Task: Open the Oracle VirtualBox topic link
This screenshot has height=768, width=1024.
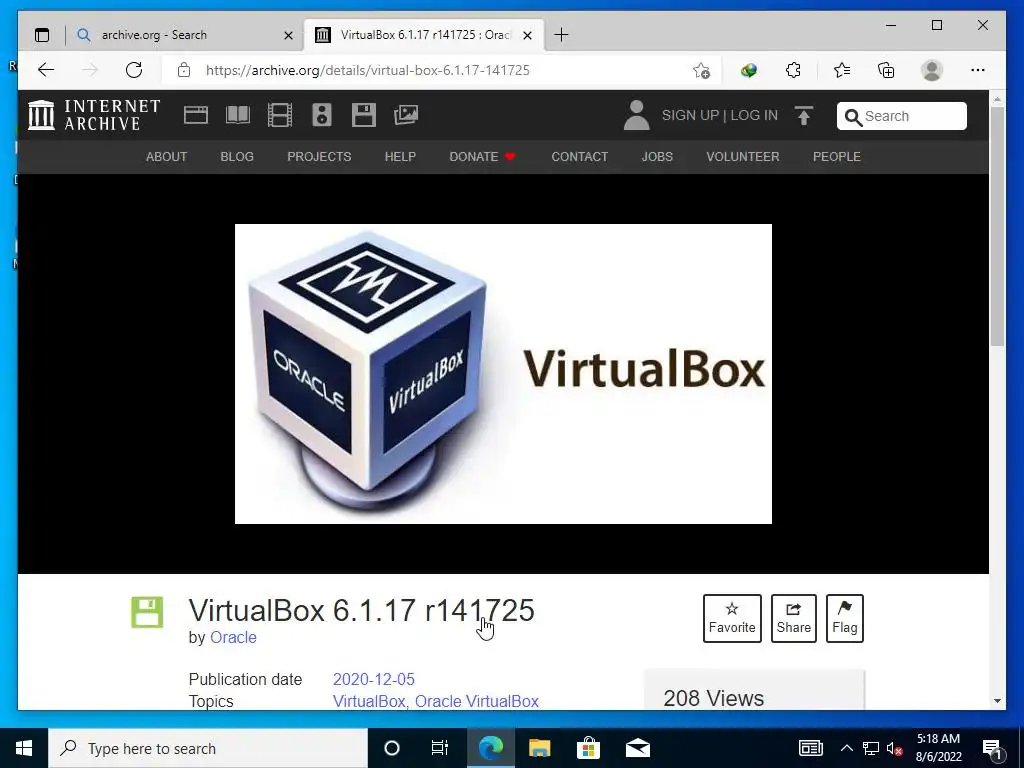Action: (x=477, y=701)
